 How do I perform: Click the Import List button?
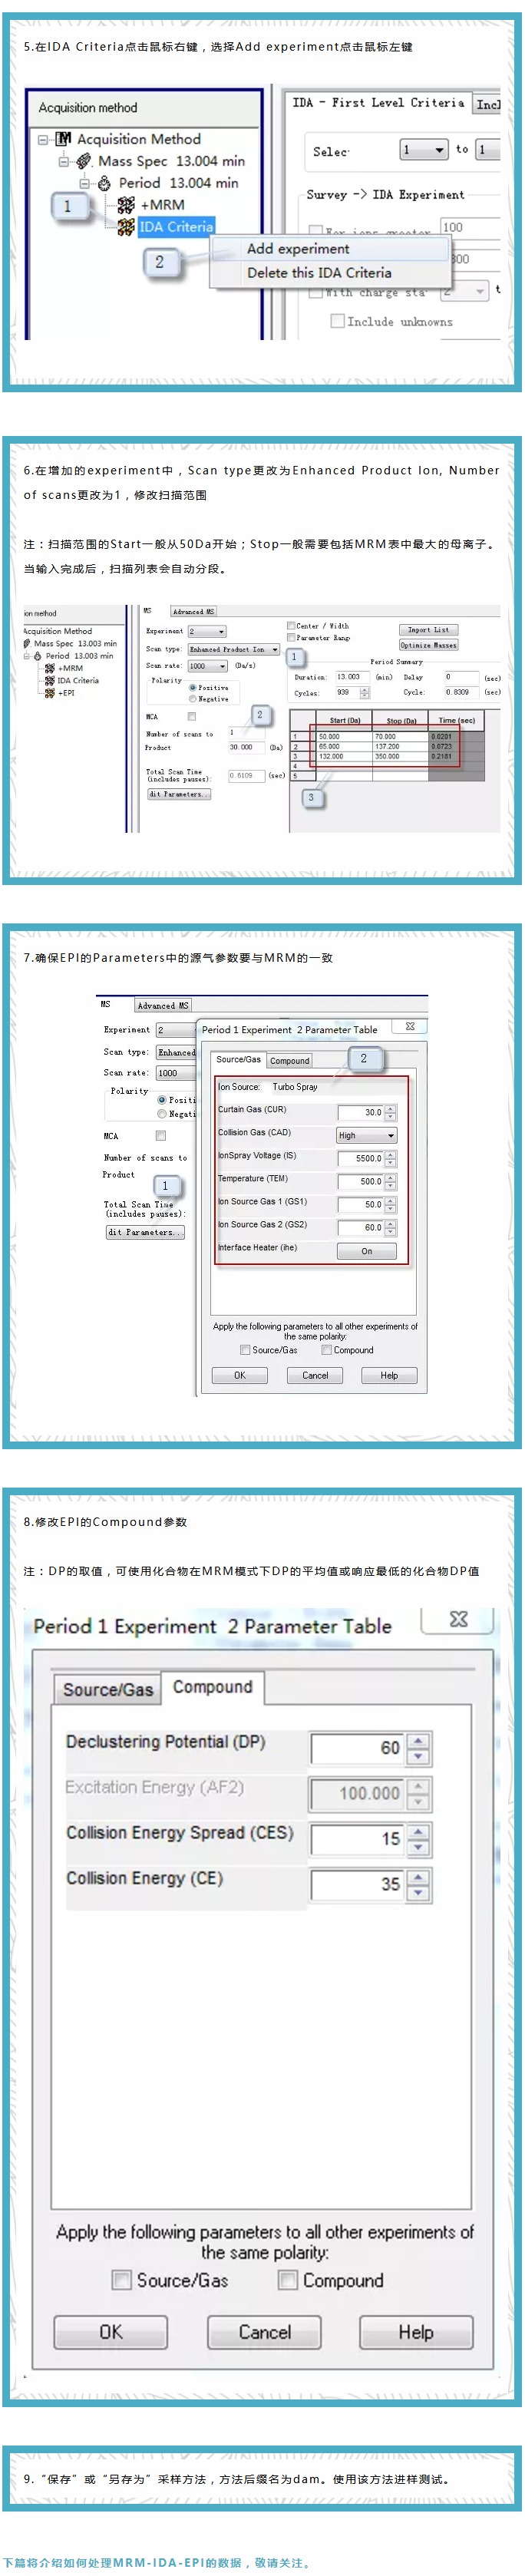429,630
